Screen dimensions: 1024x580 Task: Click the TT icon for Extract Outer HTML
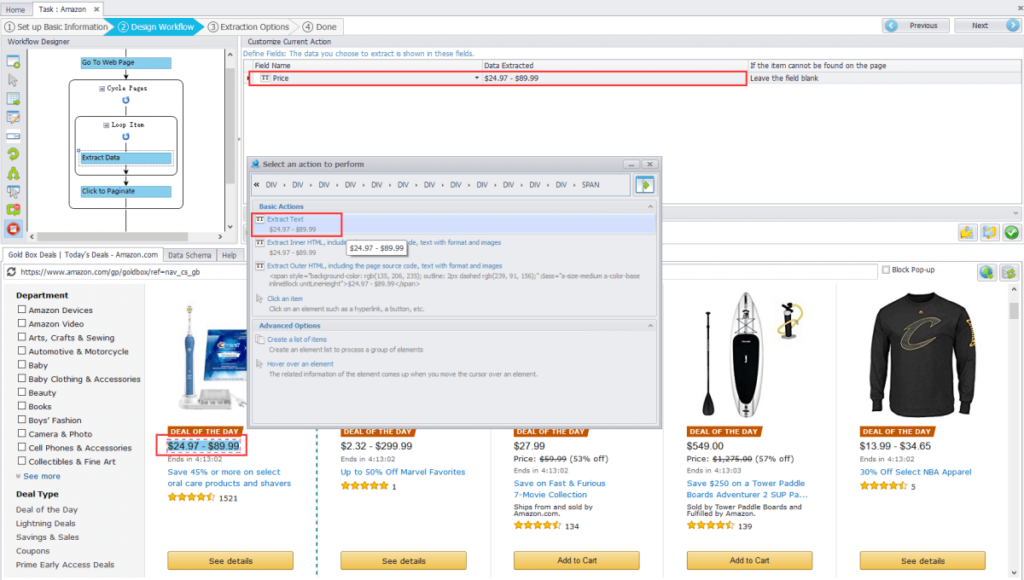click(260, 266)
